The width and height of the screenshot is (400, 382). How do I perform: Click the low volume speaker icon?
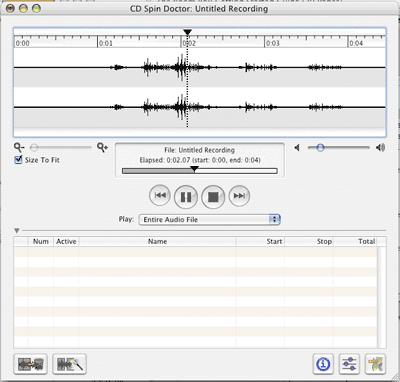point(297,147)
